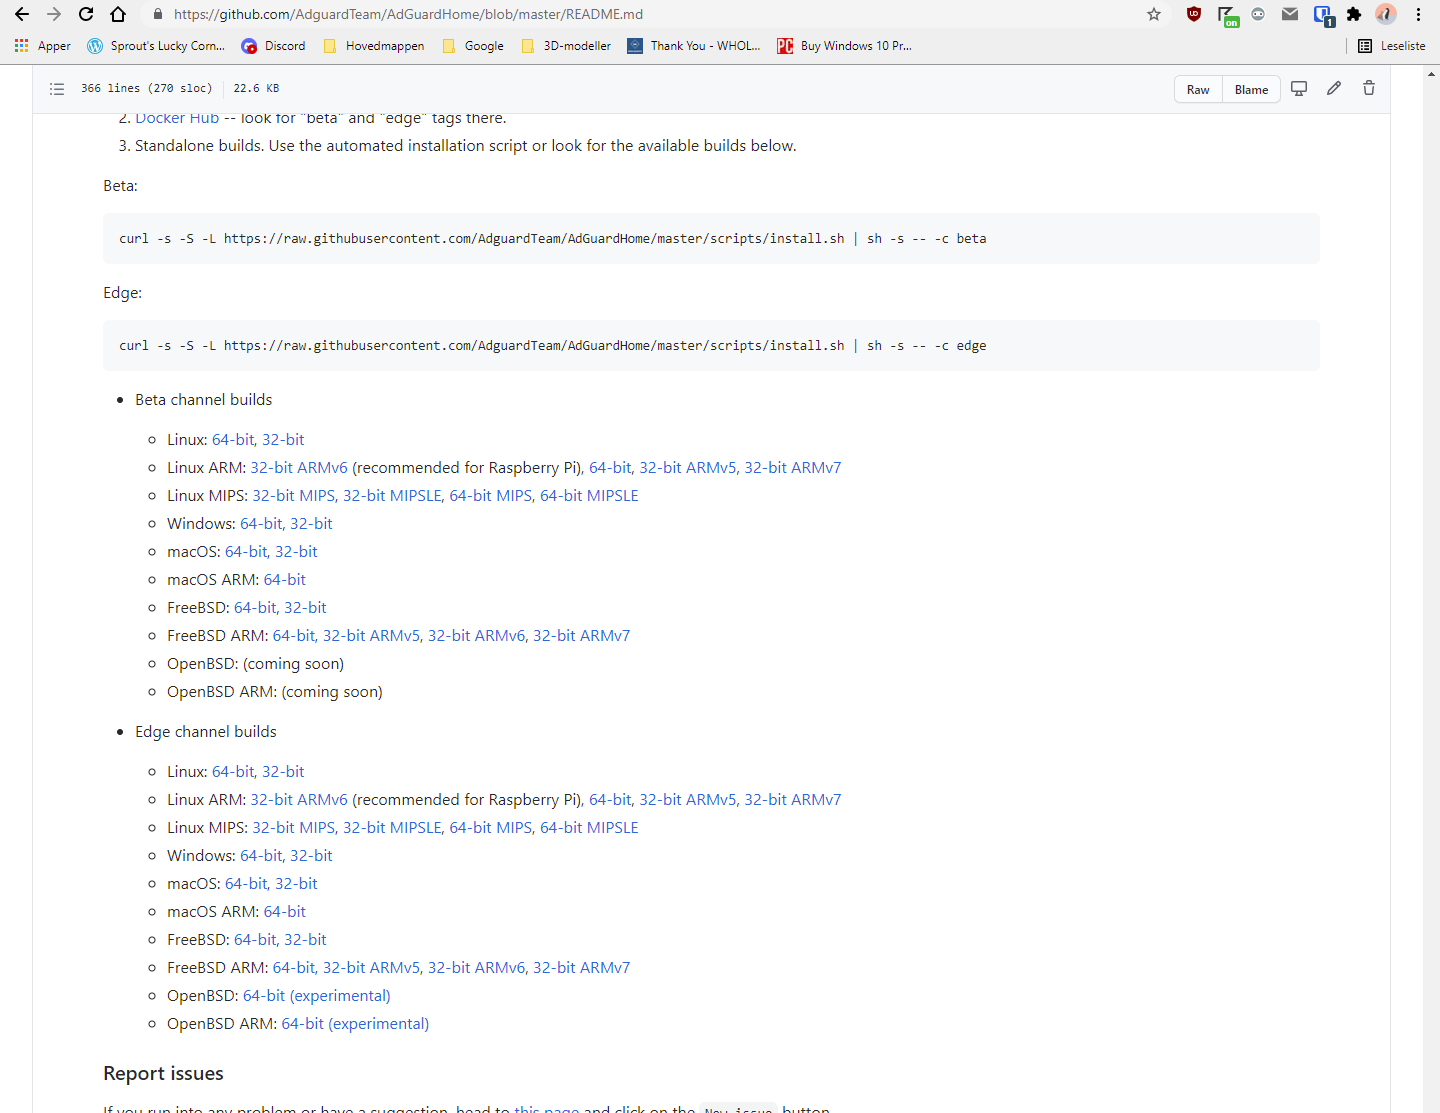Screen dimensions: 1440x1113
Task: Open the browser extensions puzzle icon
Action: pos(1354,14)
